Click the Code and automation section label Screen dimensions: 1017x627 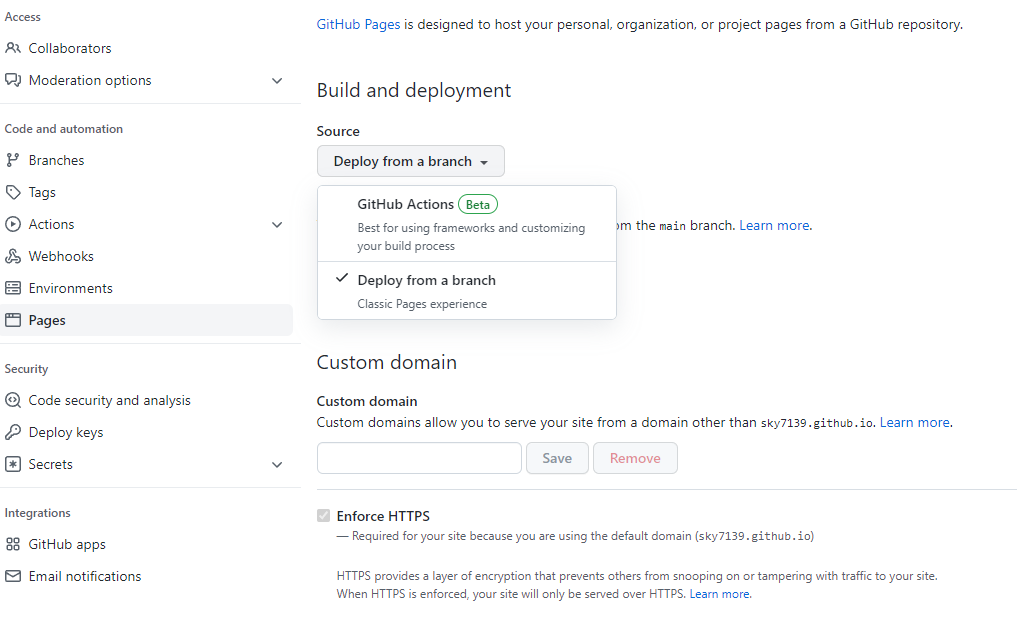(64, 129)
